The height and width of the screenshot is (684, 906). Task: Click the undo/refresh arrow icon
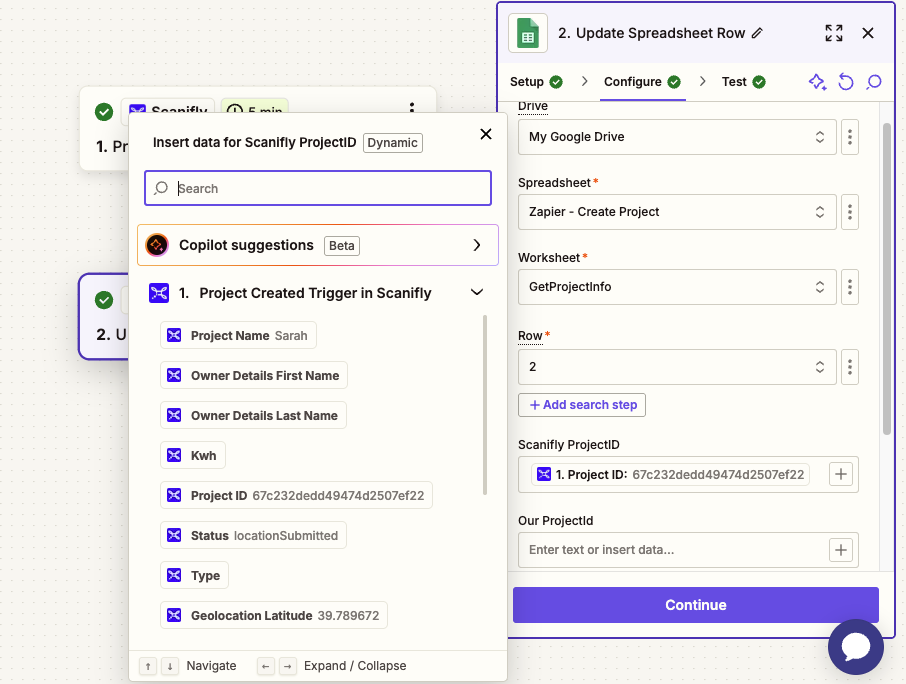(846, 82)
